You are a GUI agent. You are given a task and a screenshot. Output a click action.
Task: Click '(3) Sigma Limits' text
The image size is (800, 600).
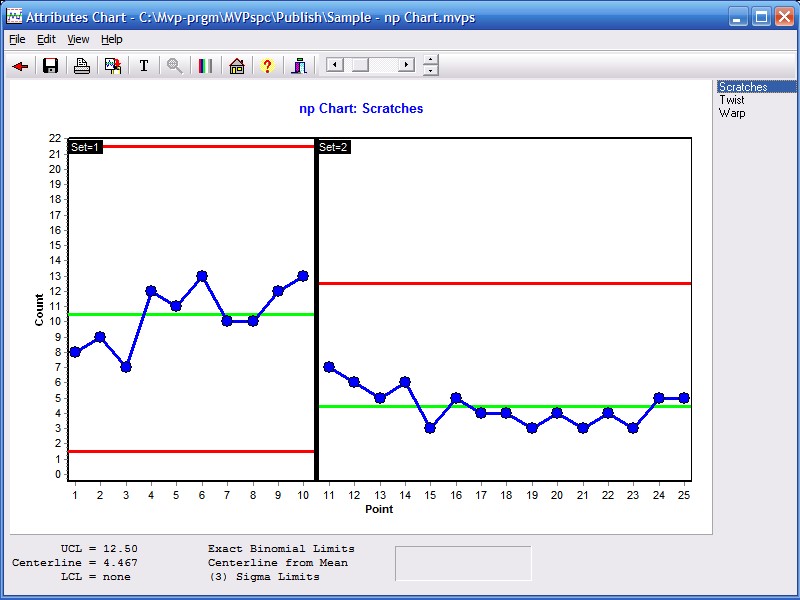coord(264,577)
